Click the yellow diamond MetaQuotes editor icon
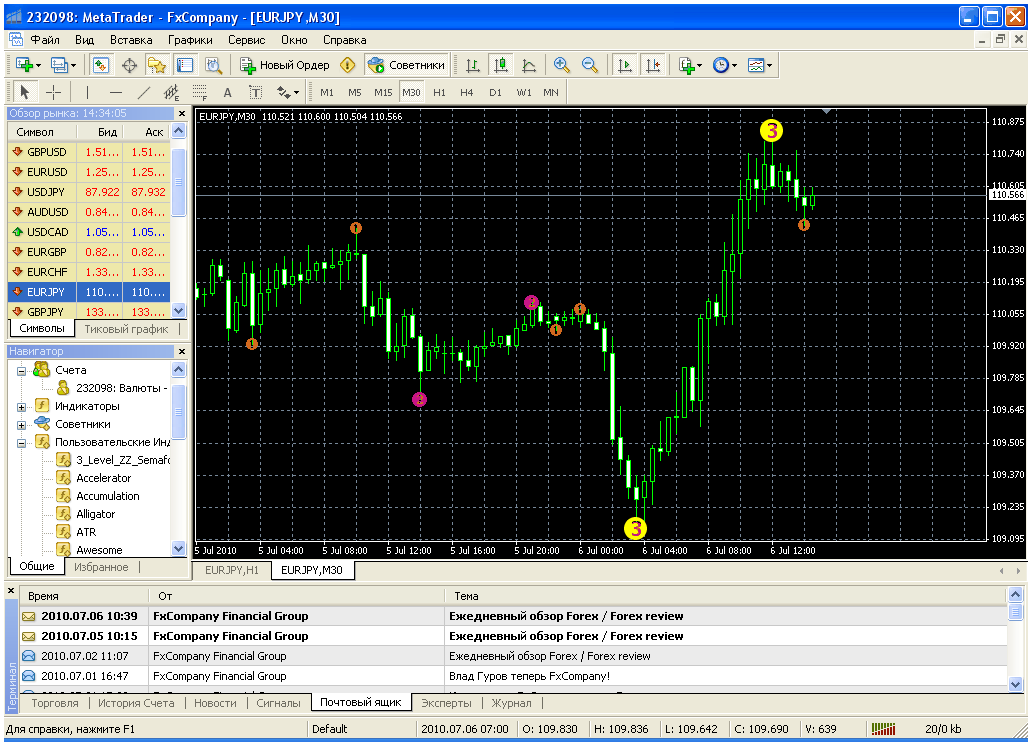The width and height of the screenshot is (1032, 742). (348, 65)
